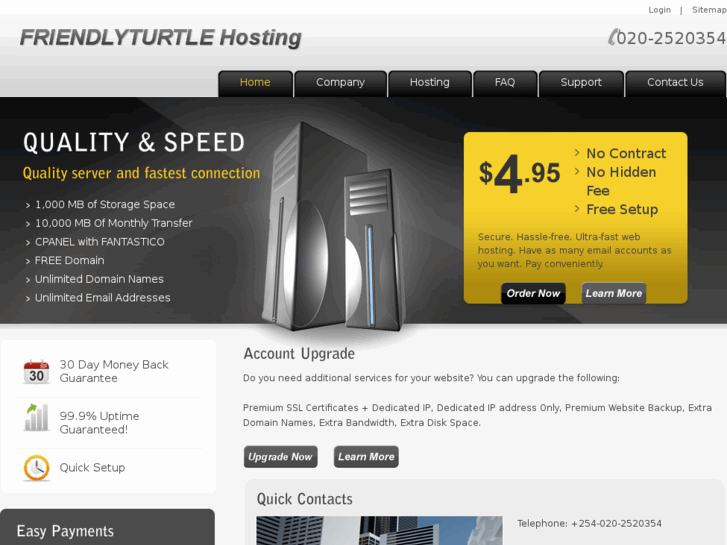
Task: Click Learn More under Account Upgrade
Action: tap(366, 457)
